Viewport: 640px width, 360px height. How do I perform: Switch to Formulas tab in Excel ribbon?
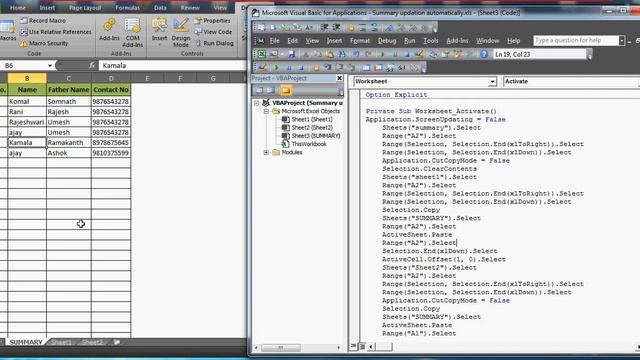pyautogui.click(x=127, y=7)
